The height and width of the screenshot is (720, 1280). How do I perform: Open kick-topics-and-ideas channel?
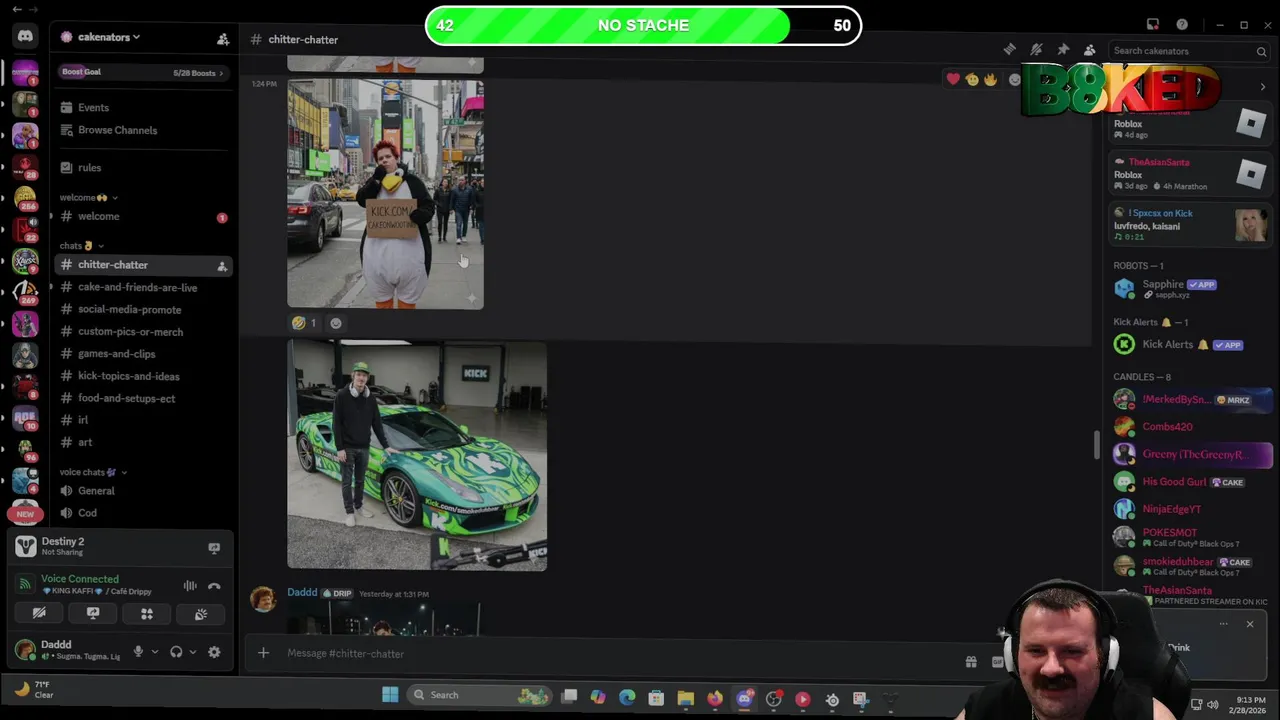pyautogui.click(x=128, y=377)
